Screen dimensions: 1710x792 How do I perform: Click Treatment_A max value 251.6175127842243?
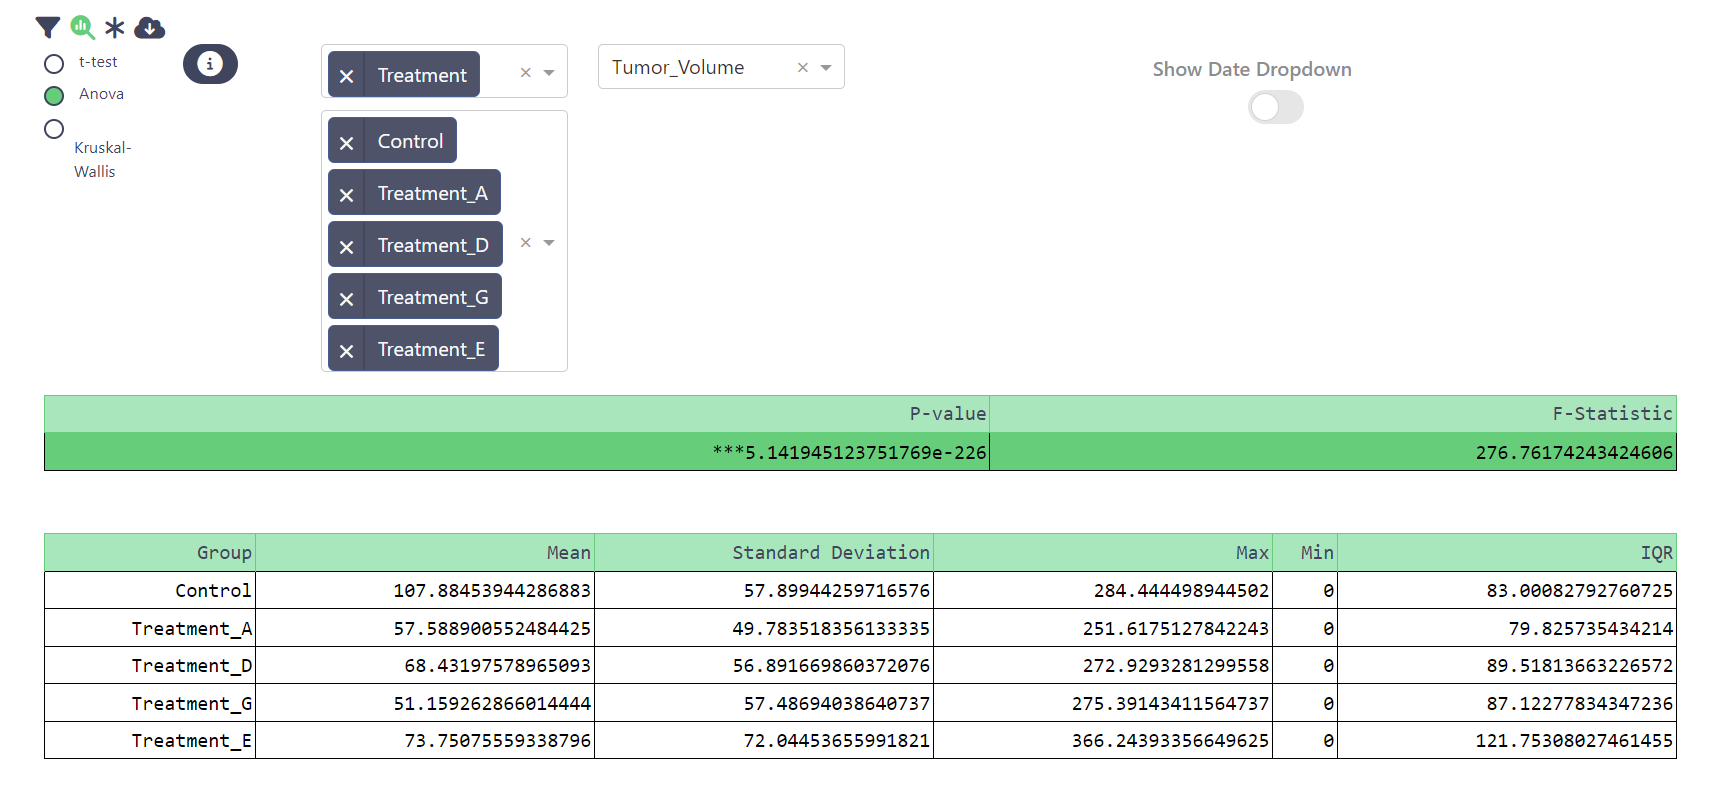click(1176, 628)
